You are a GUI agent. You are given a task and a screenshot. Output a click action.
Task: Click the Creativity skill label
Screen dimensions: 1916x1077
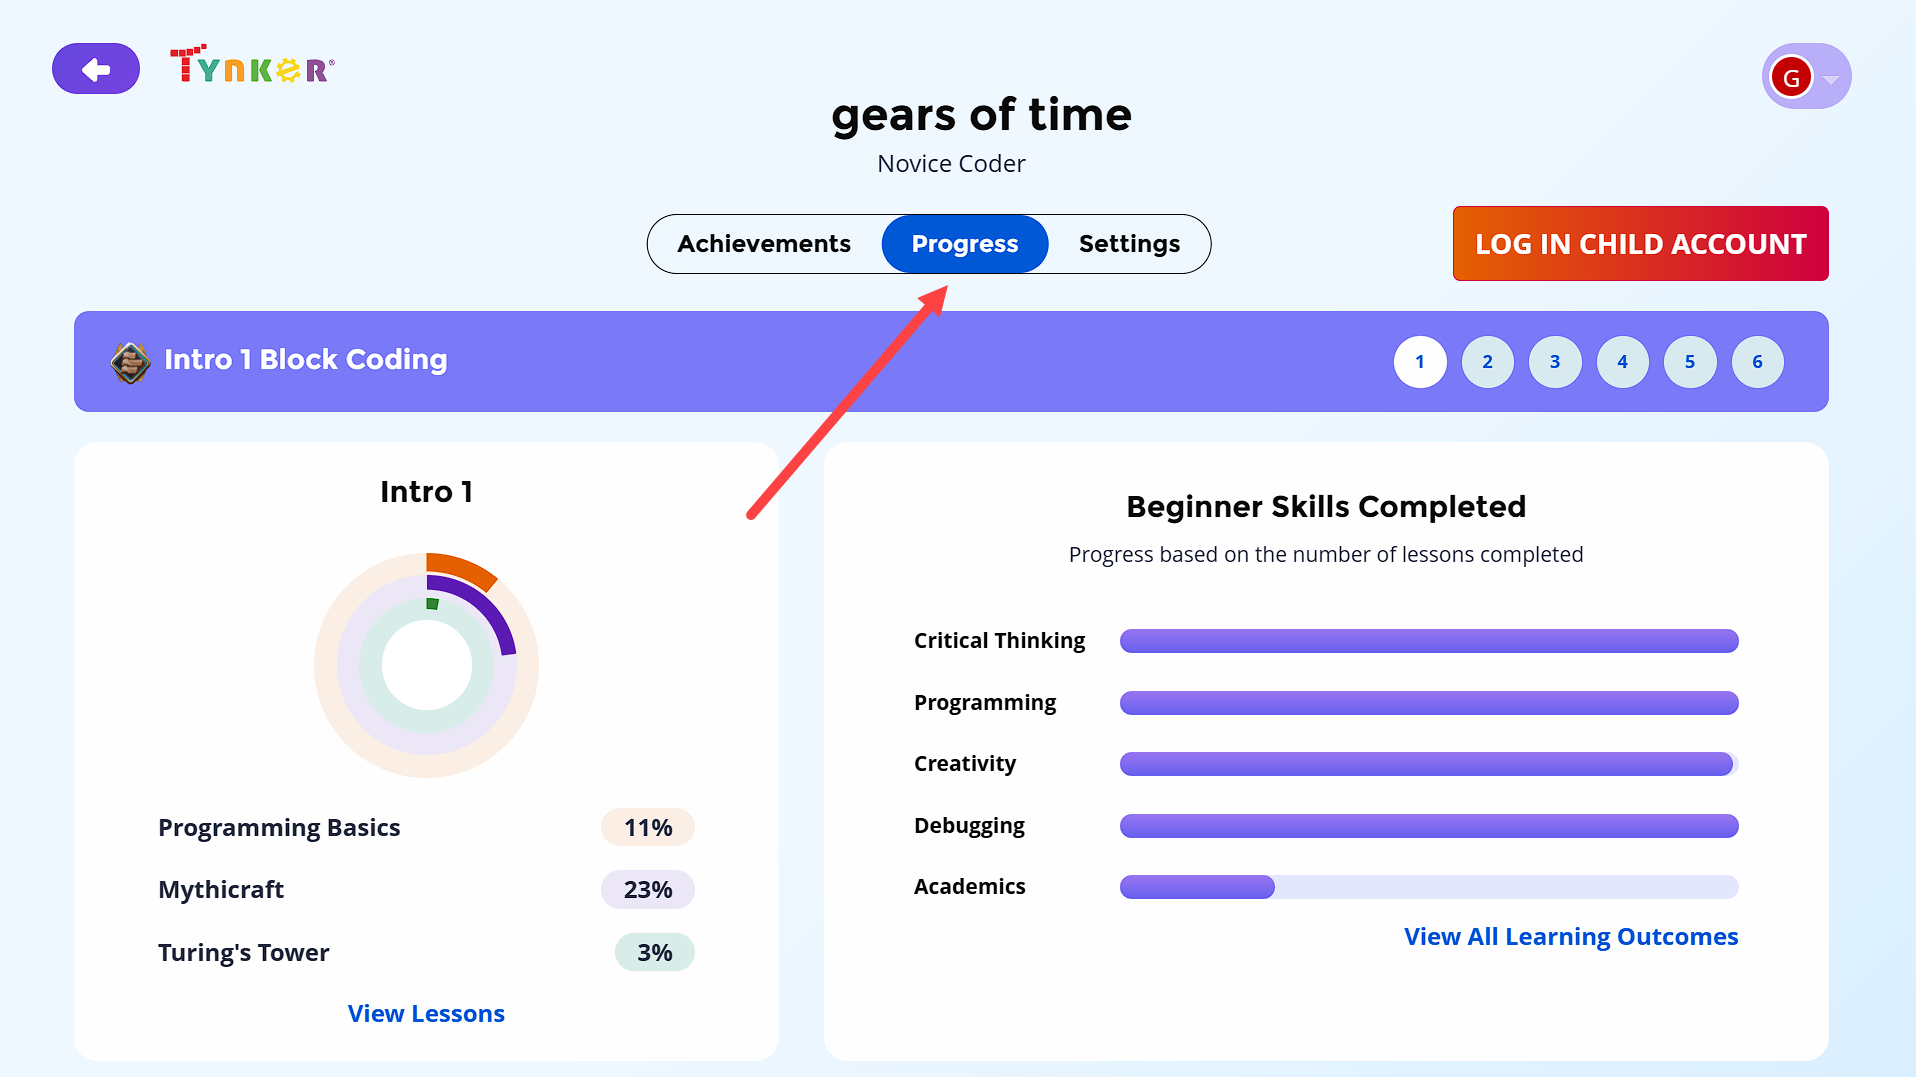coord(965,764)
